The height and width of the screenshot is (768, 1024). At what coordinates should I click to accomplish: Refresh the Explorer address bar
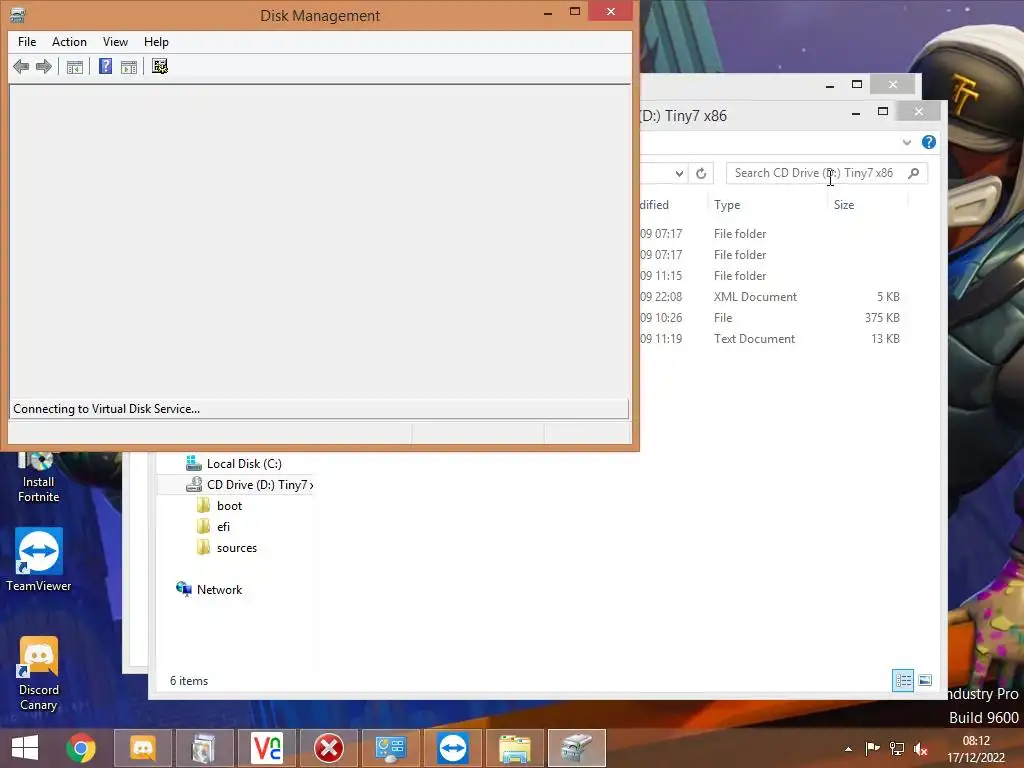[701, 173]
